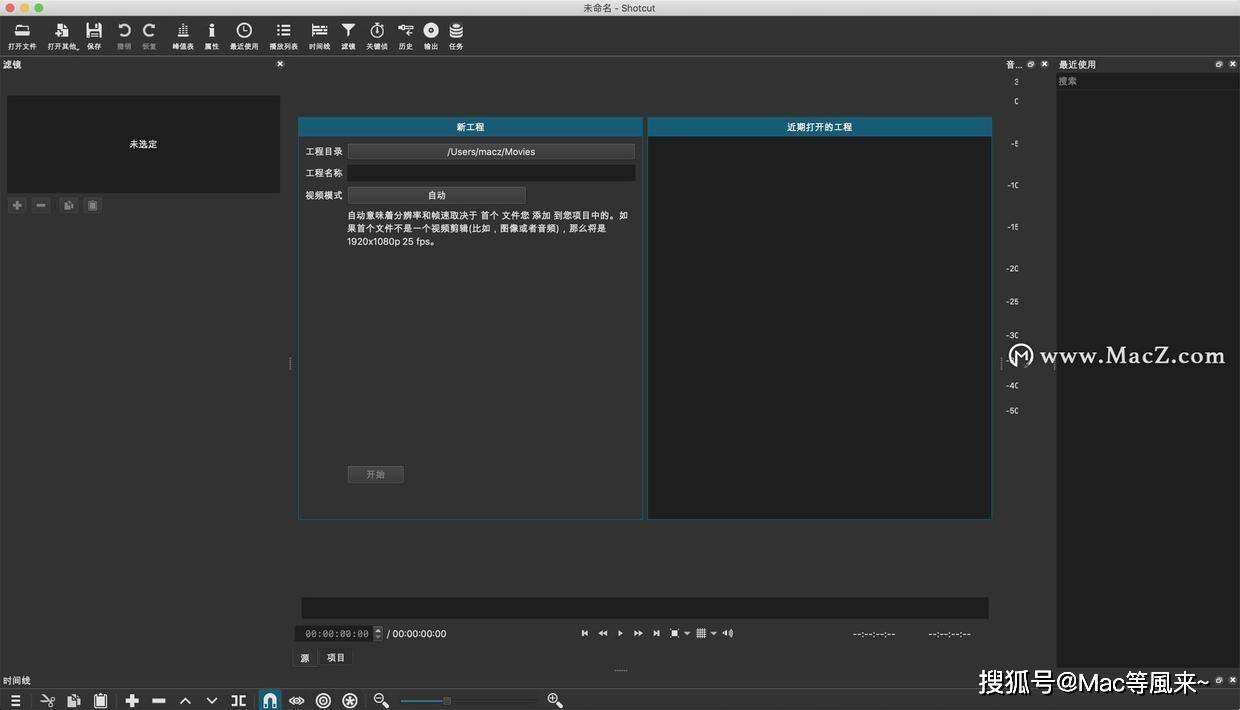The height and width of the screenshot is (710, 1240).
Task: Click the player volume speaker icon
Action: (728, 633)
